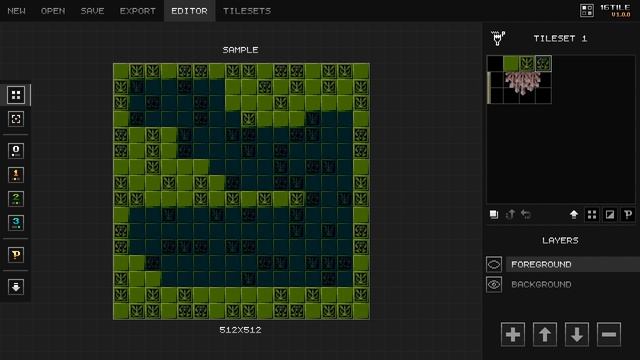Select the focus-frame selection tool in left toolbar
This screenshot has height=360, width=640.
(16, 119)
